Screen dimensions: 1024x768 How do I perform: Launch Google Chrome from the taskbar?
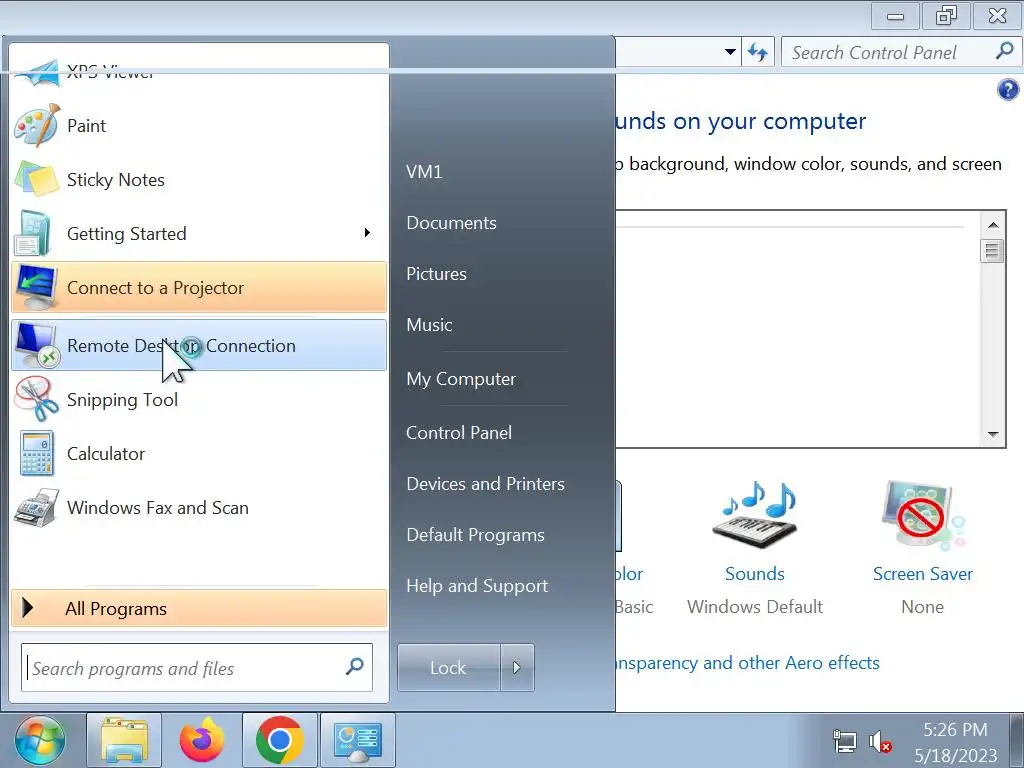[x=280, y=740]
